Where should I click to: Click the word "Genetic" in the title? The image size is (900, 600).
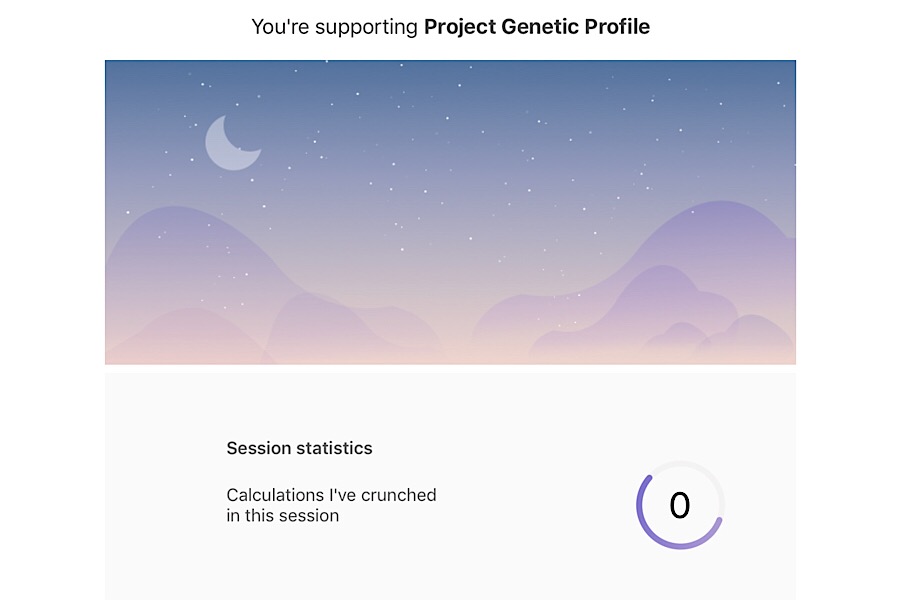pos(524,27)
